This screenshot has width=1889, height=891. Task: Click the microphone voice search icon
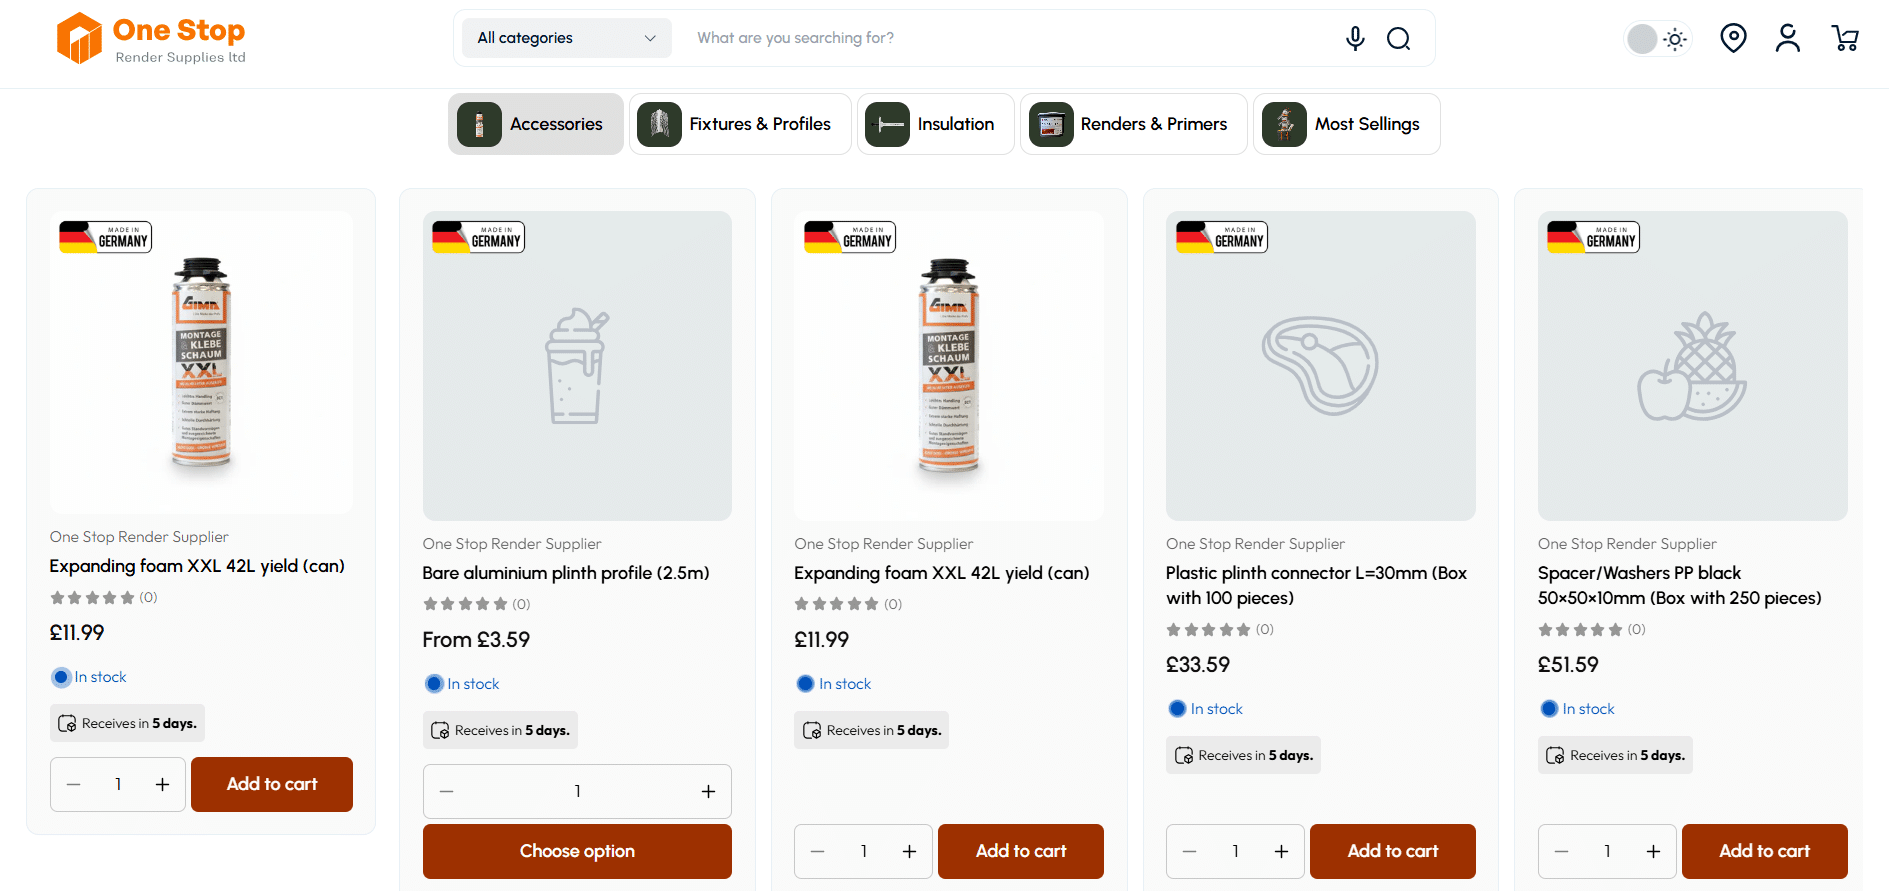(1355, 38)
